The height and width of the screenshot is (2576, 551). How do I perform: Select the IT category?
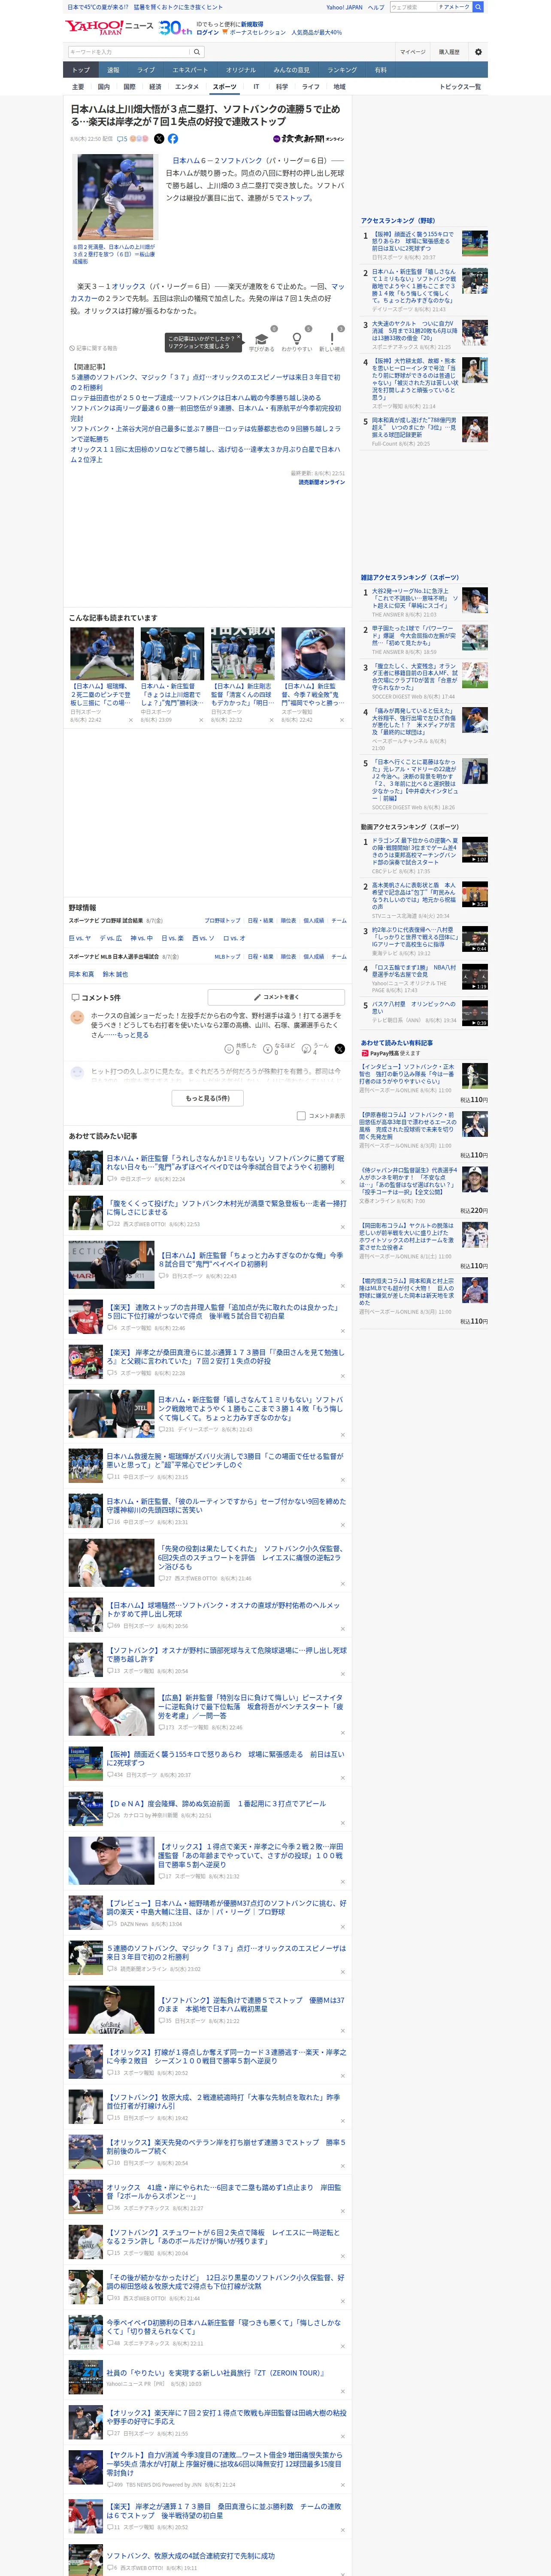pyautogui.click(x=256, y=87)
